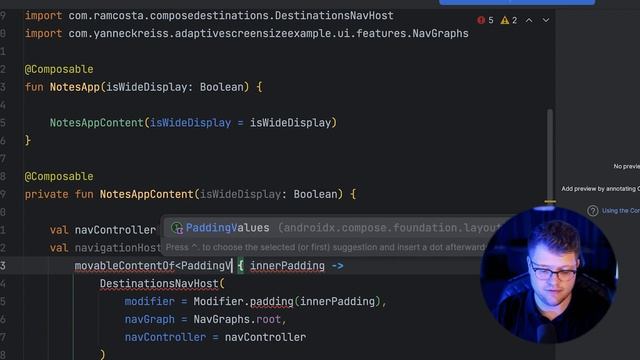Click the navigationHost variable name
This screenshot has height=360, width=640.
(118, 247)
